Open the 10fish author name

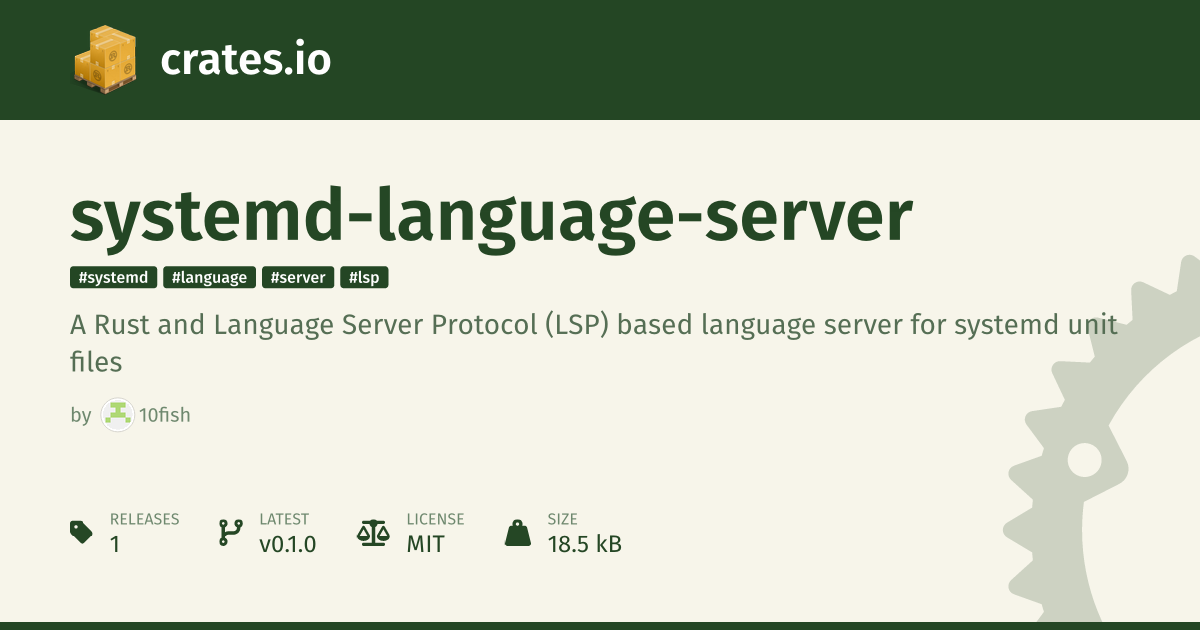coord(165,415)
